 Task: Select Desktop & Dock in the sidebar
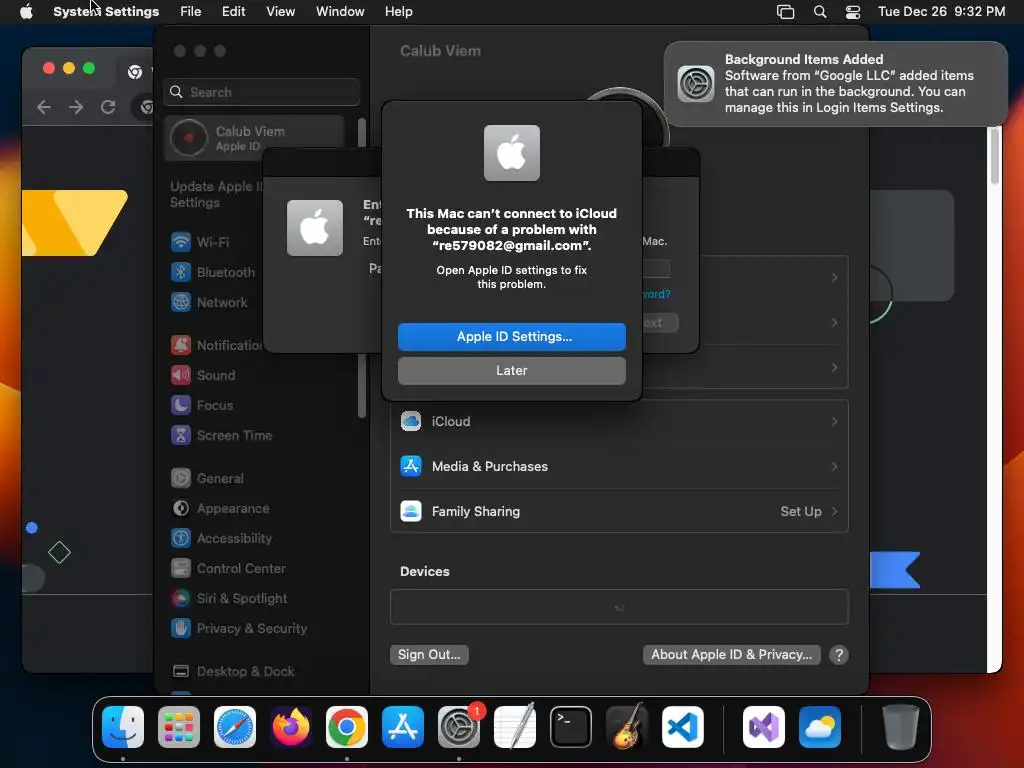pos(232,671)
